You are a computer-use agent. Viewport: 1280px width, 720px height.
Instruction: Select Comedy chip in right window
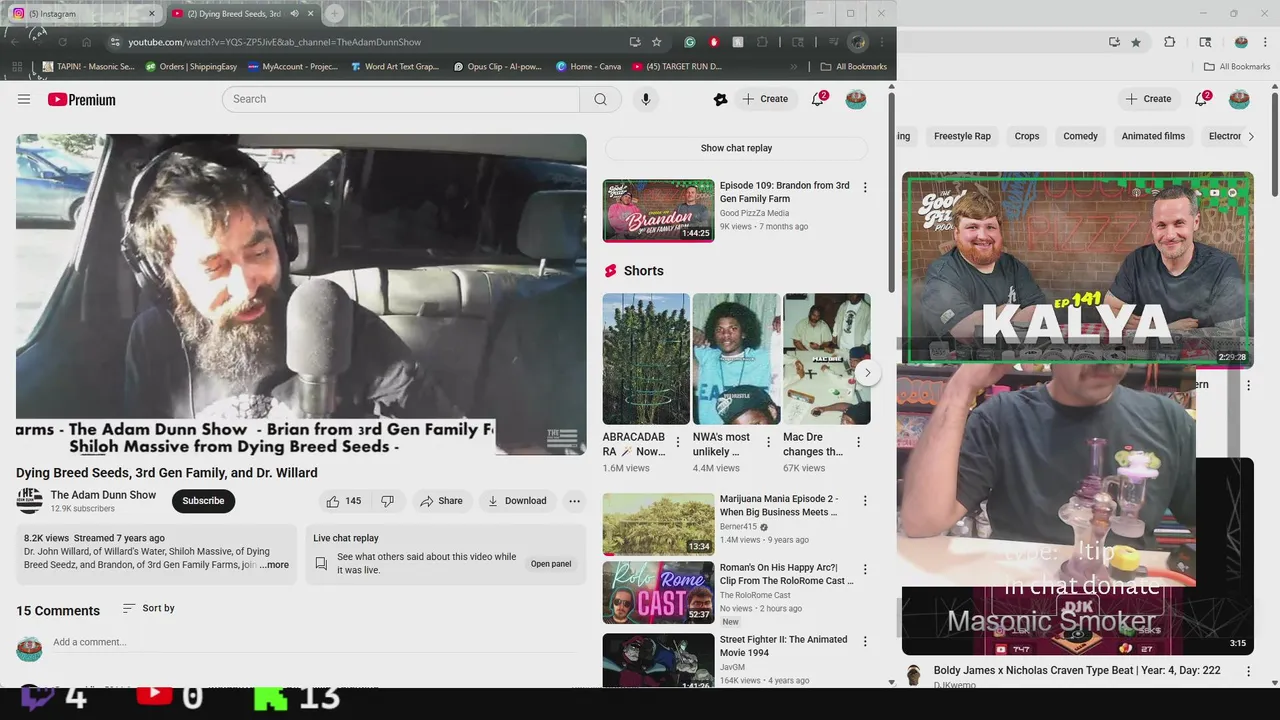pyautogui.click(x=1080, y=136)
